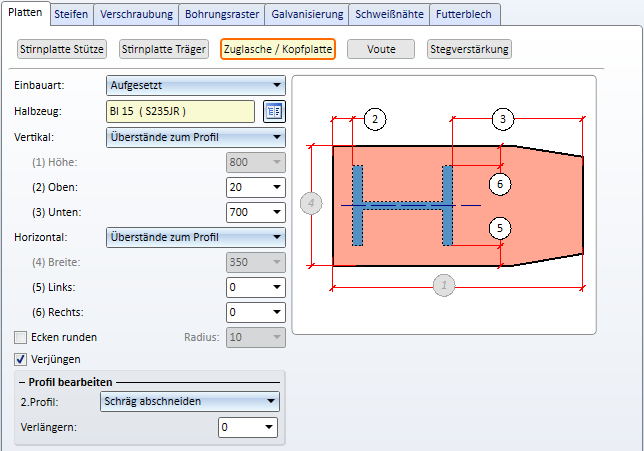Viewport: 644px width, 451px height.
Task: Click dimension marker 3 in the diagram
Action: (x=502, y=119)
